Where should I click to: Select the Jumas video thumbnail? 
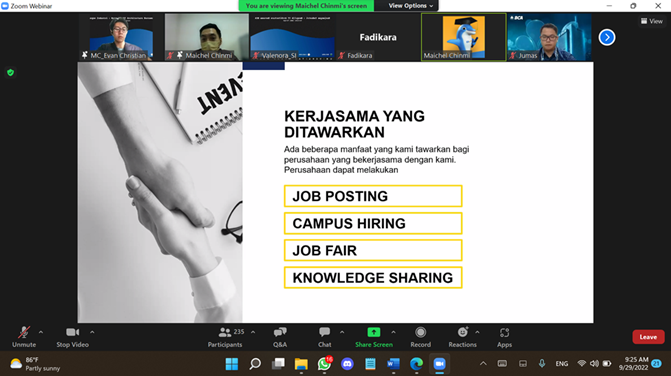tap(549, 37)
